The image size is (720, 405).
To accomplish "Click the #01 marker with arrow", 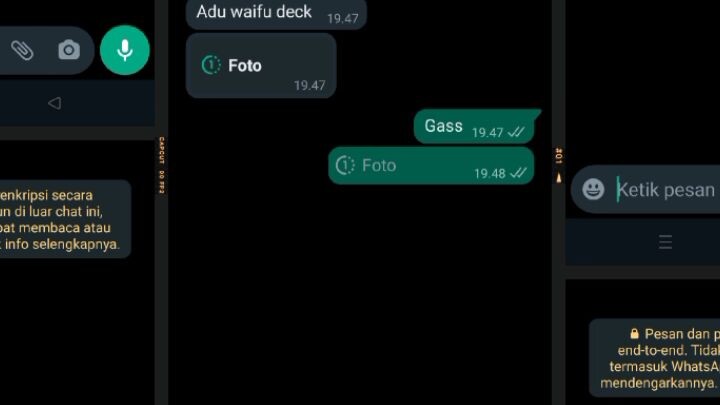I will click(559, 165).
